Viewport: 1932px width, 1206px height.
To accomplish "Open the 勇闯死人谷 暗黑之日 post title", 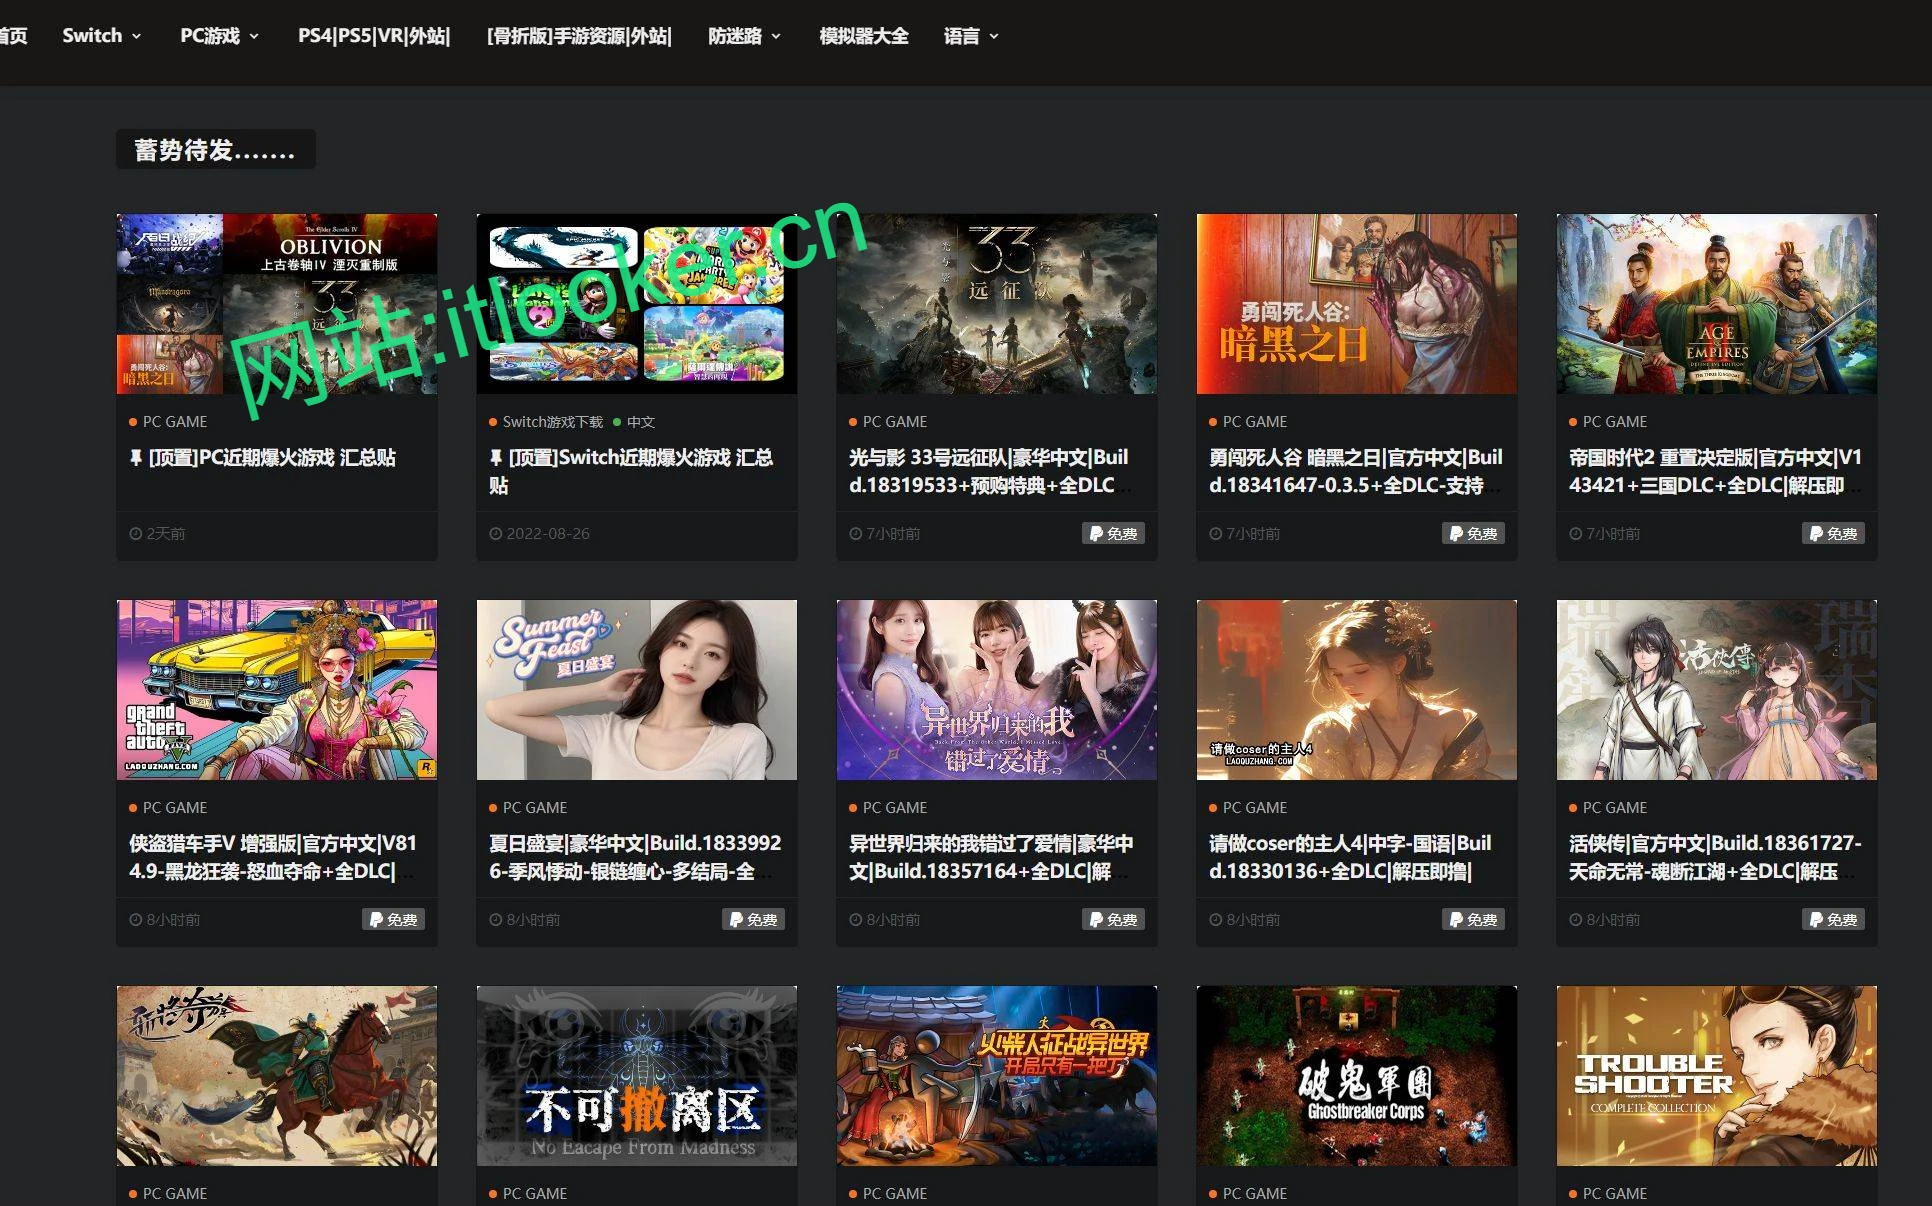I will point(1355,471).
